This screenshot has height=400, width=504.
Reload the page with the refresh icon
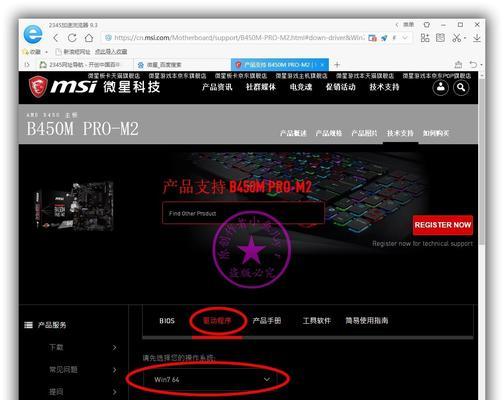click(x=72, y=38)
